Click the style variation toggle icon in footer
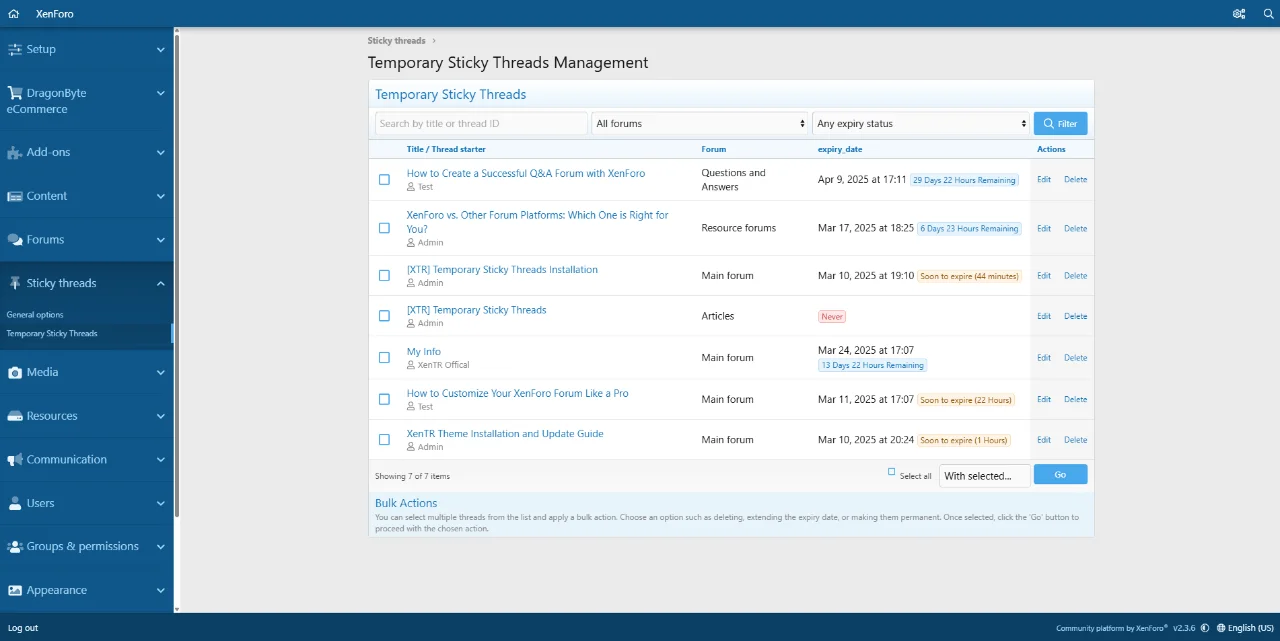This screenshot has height=641, width=1280. (x=1205, y=628)
